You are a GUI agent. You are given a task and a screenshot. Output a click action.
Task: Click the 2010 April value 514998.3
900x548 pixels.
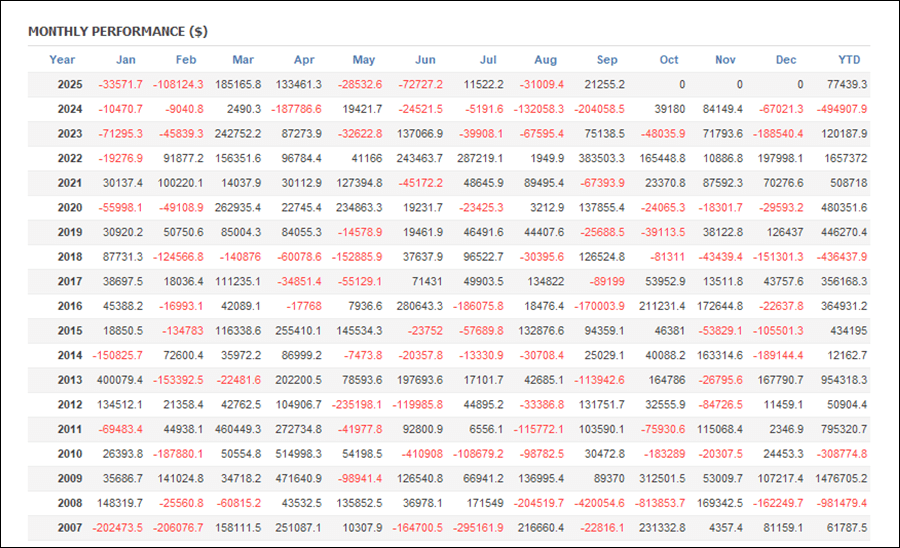pos(296,454)
